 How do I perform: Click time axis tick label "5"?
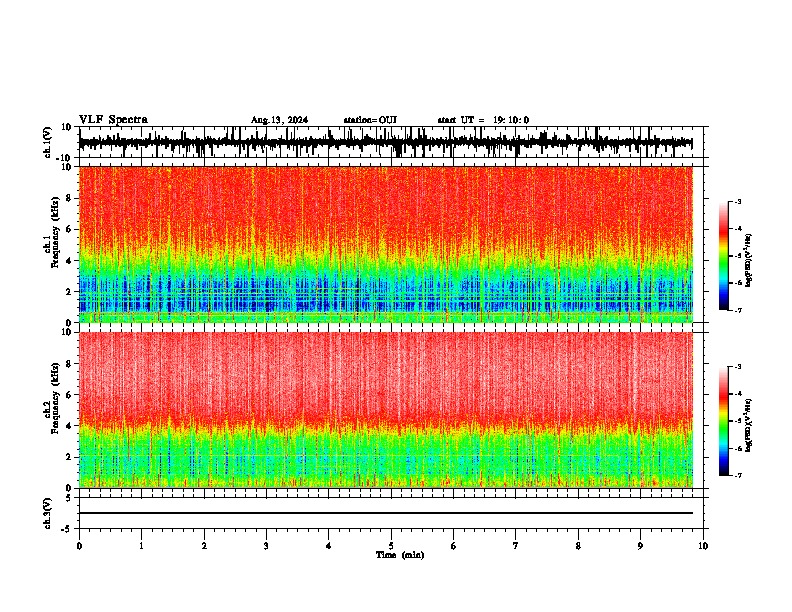tap(391, 546)
